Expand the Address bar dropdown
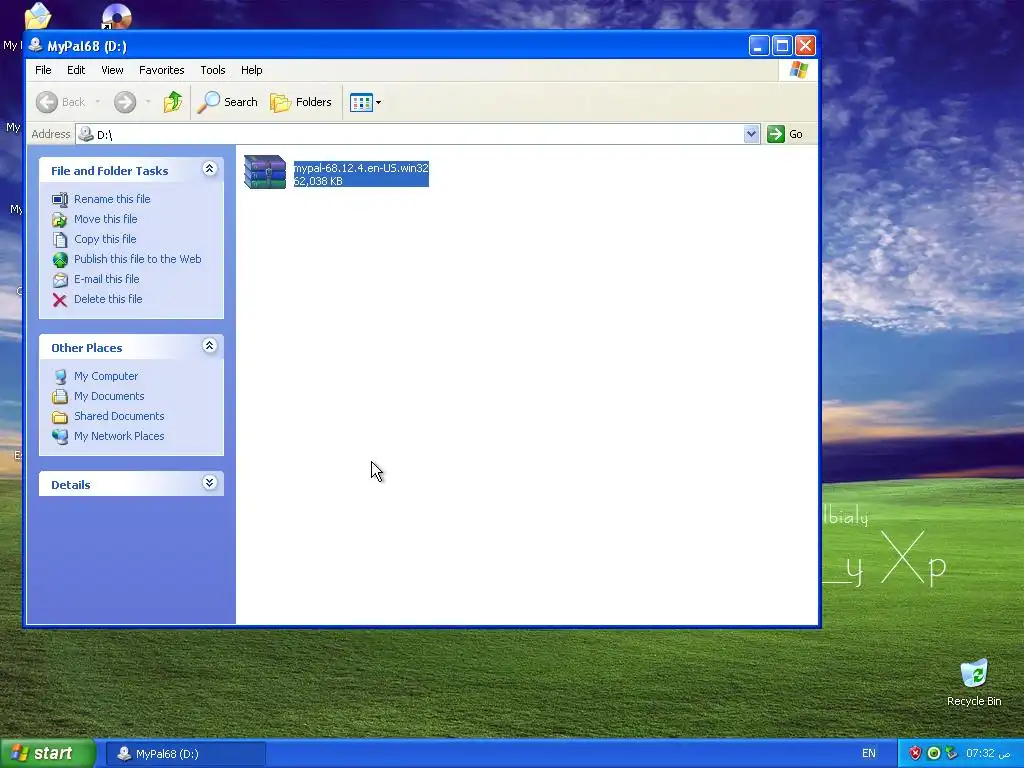Image resolution: width=1024 pixels, height=768 pixels. [752, 134]
